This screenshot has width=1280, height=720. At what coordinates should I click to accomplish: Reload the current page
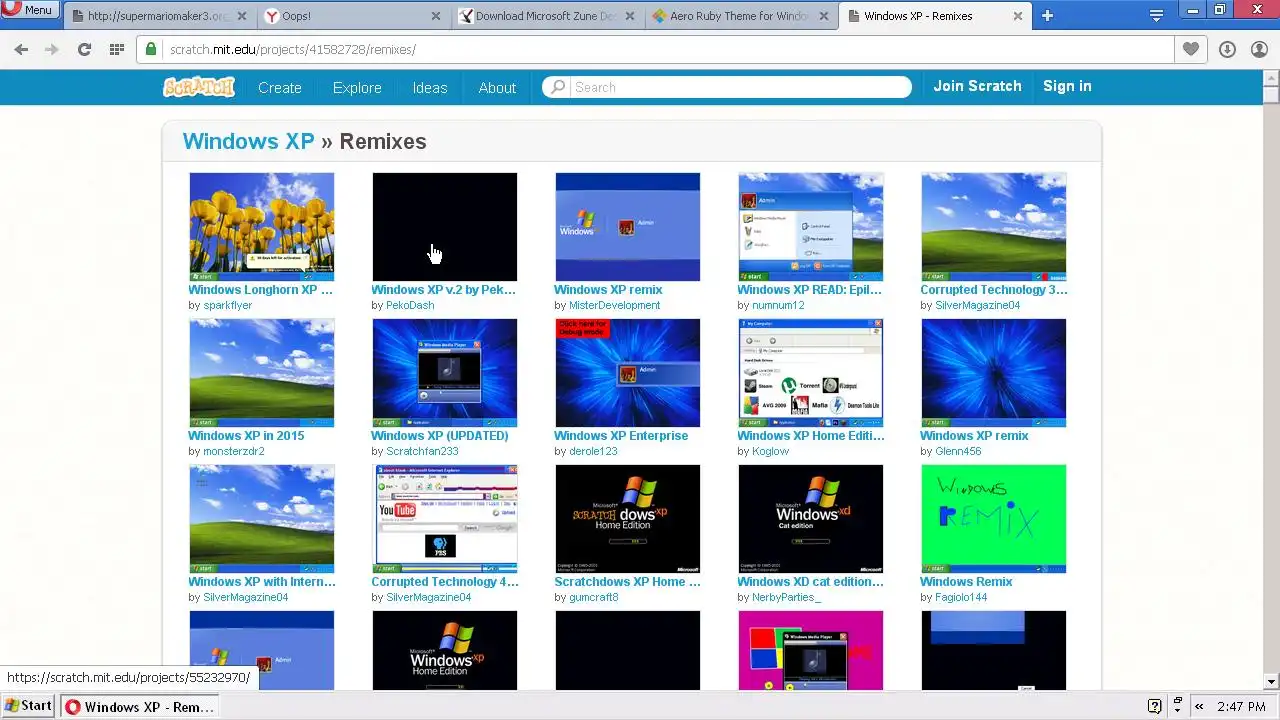coord(84,49)
